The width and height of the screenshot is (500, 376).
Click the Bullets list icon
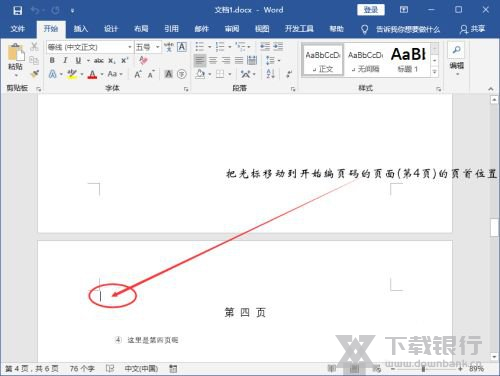(x=200, y=47)
